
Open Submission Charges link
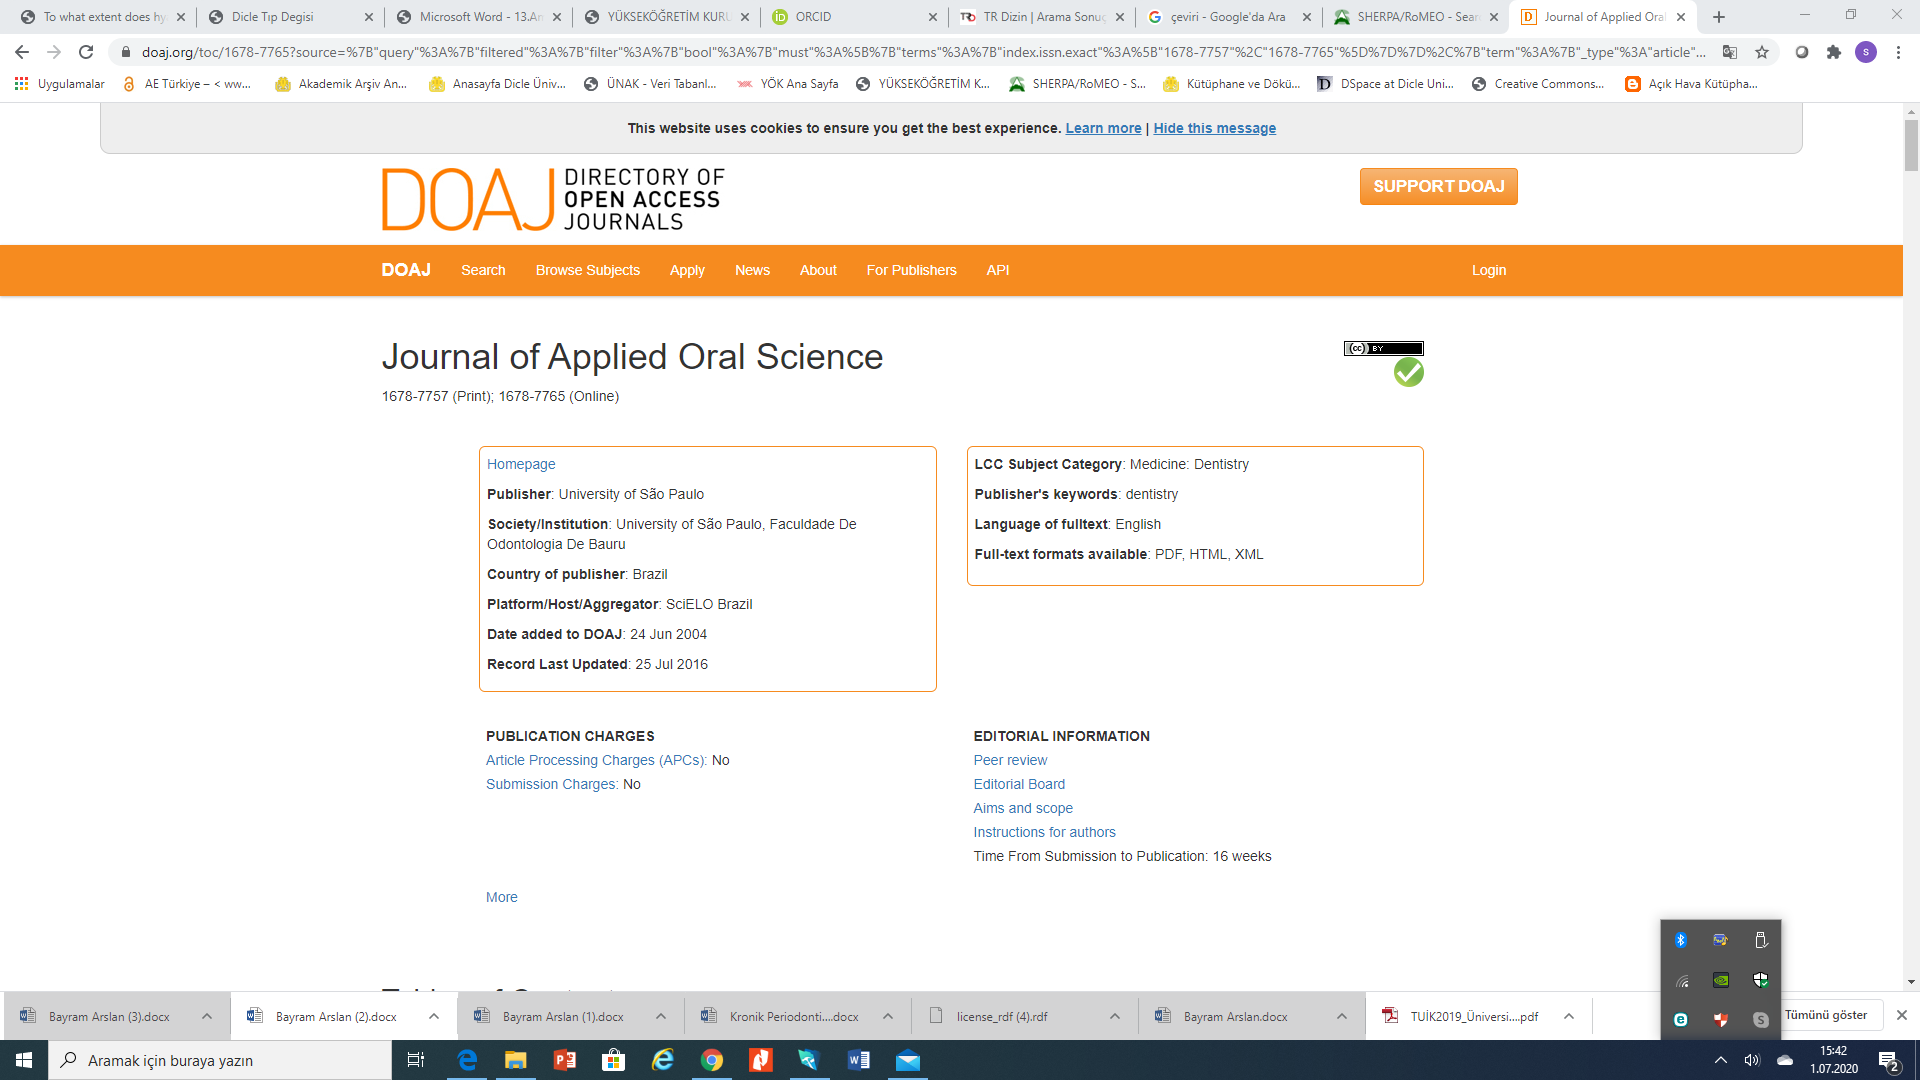pos(552,784)
